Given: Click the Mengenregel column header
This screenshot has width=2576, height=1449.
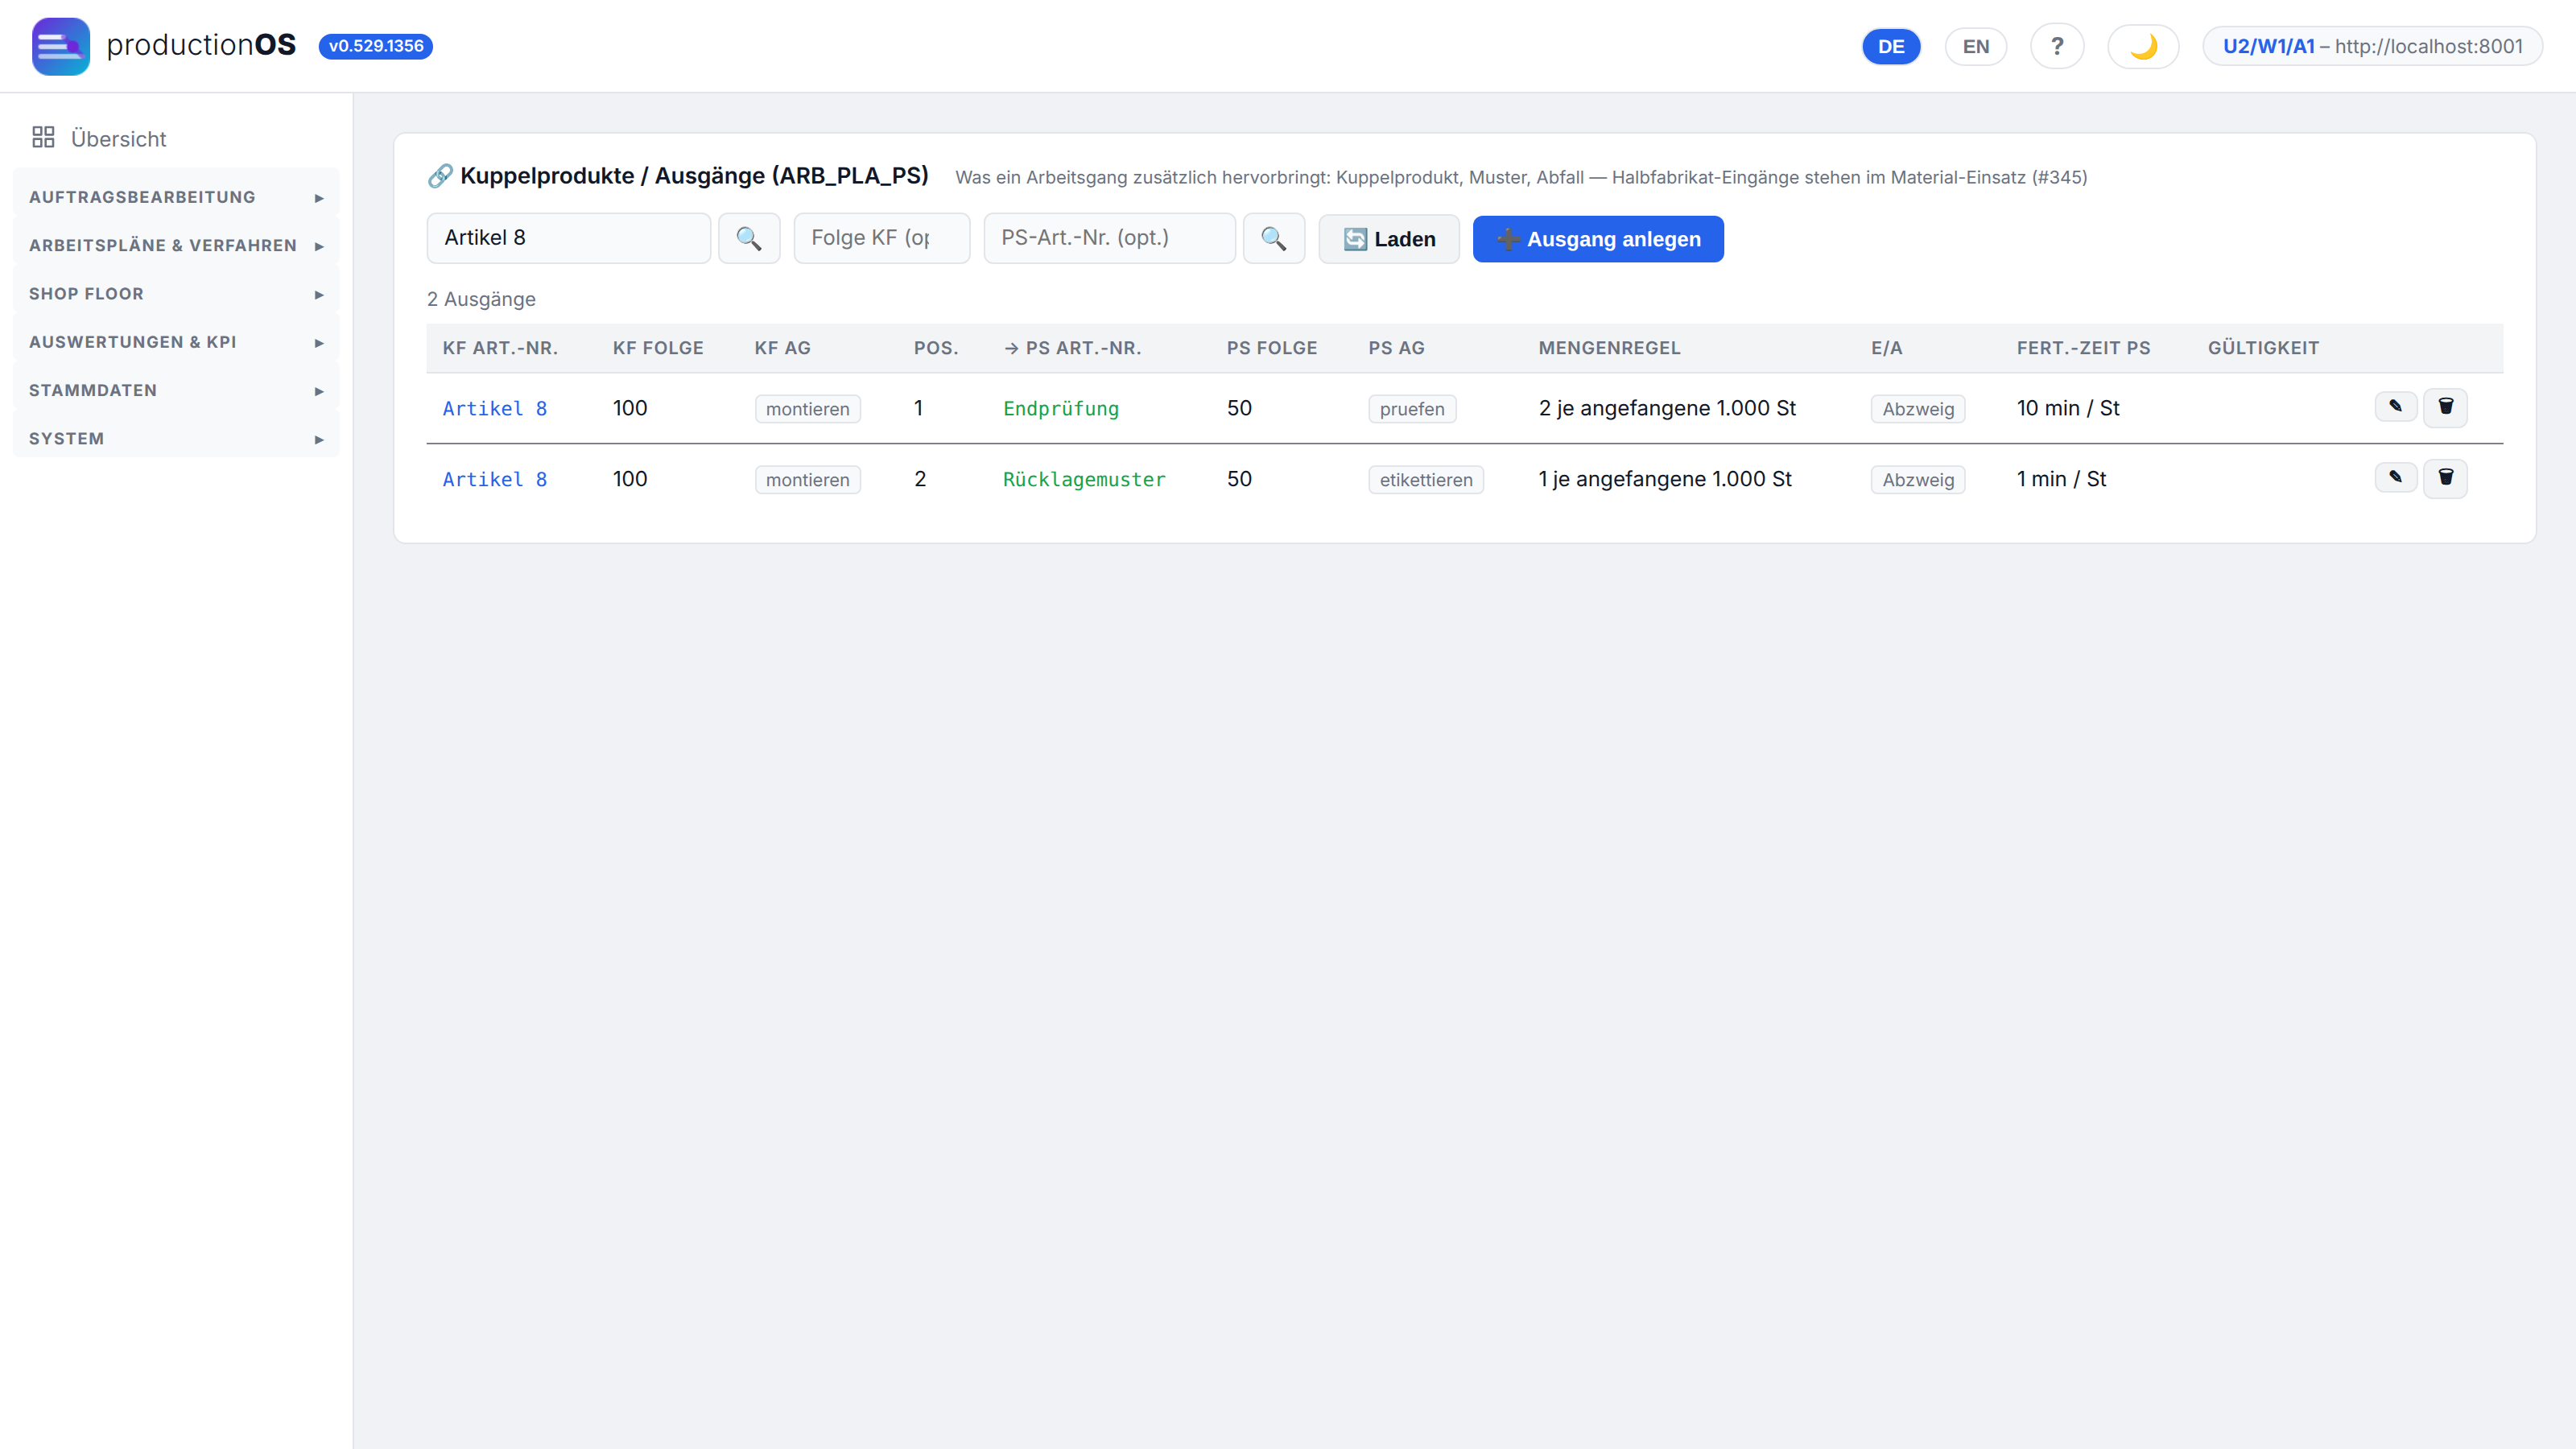Looking at the screenshot, I should click(1609, 348).
